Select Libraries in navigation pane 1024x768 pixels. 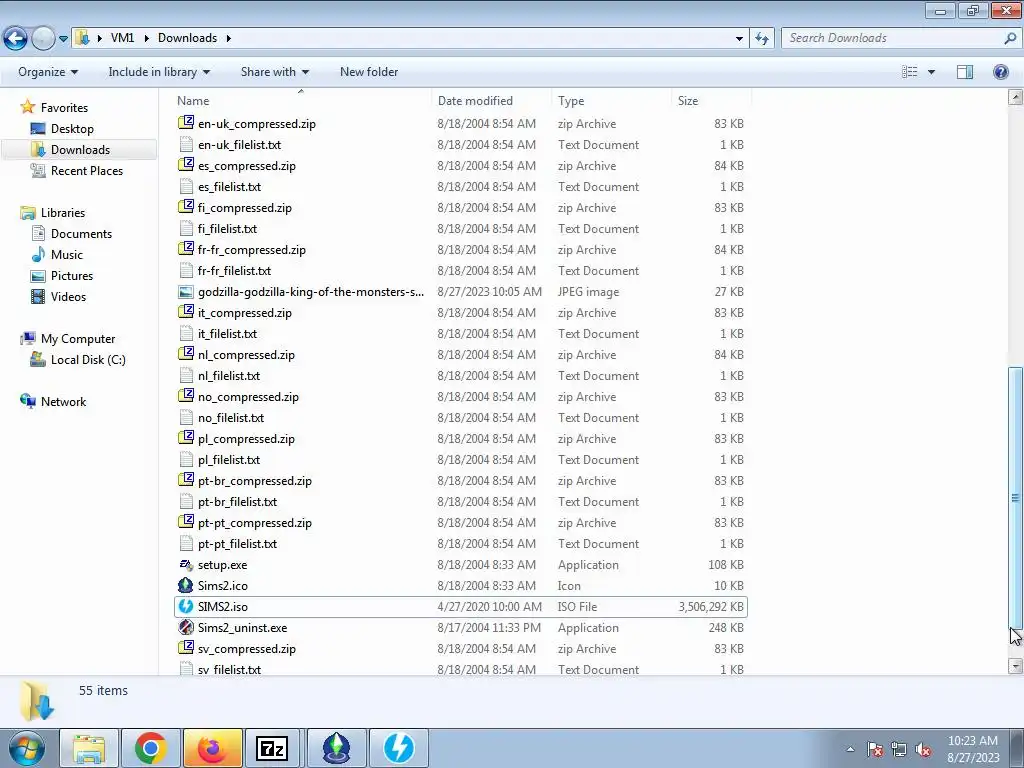63,213
